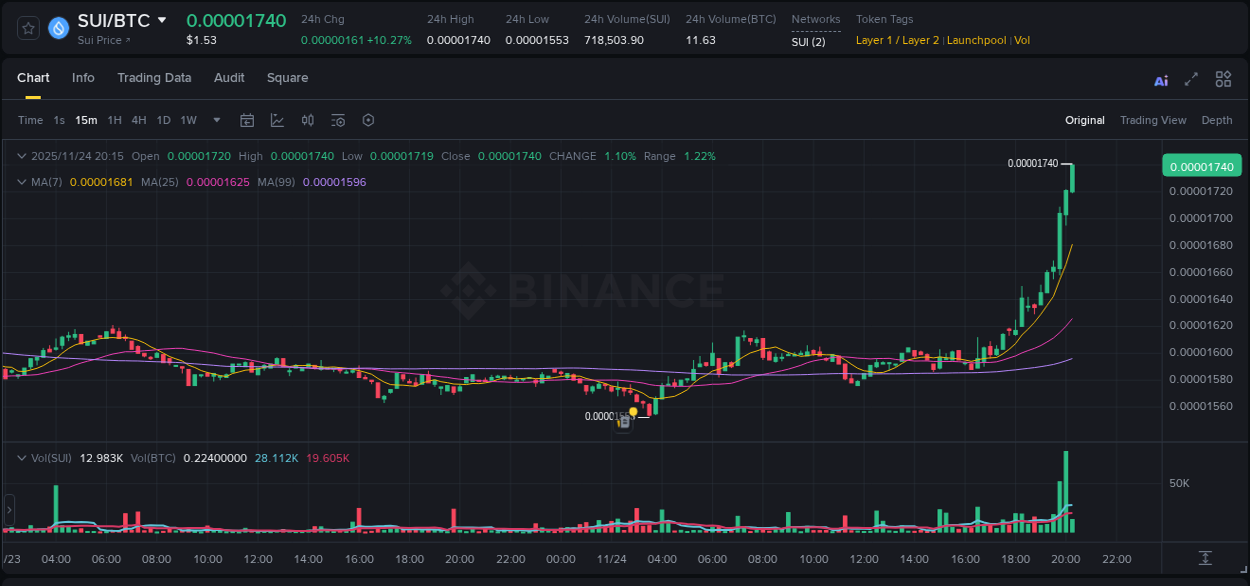This screenshot has width=1250, height=586.
Task: Open the chart style selector icon
Action: tap(277, 120)
